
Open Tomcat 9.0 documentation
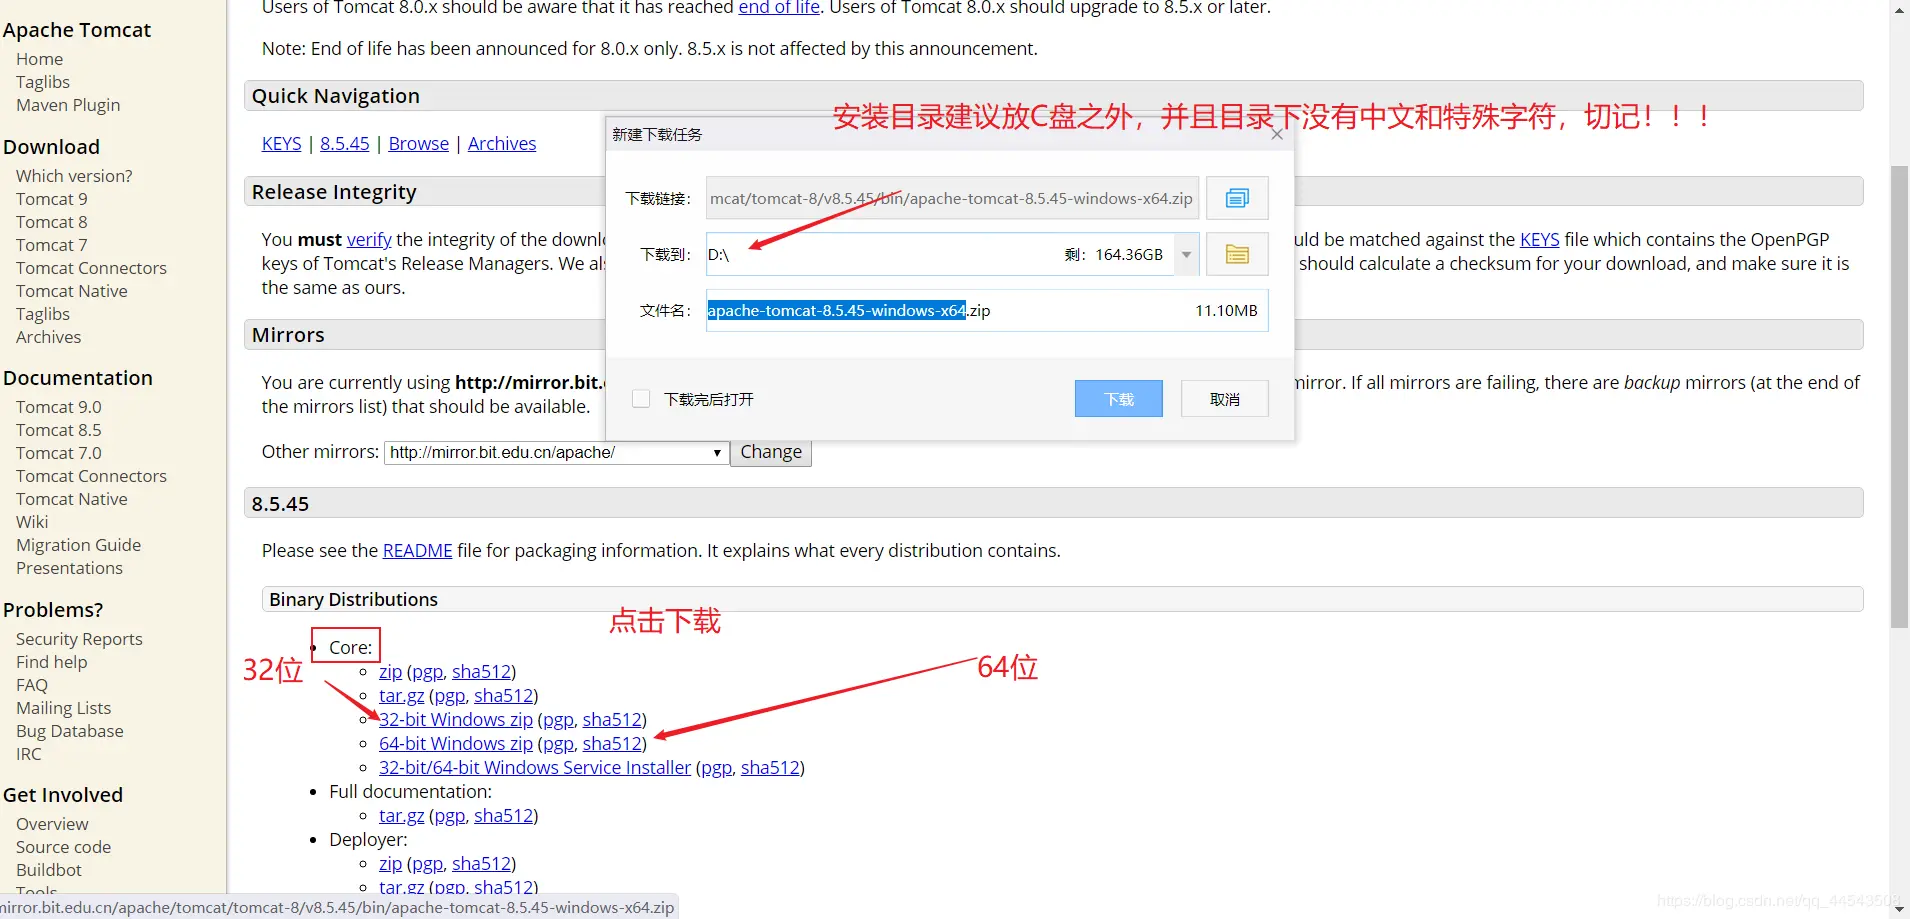point(58,406)
